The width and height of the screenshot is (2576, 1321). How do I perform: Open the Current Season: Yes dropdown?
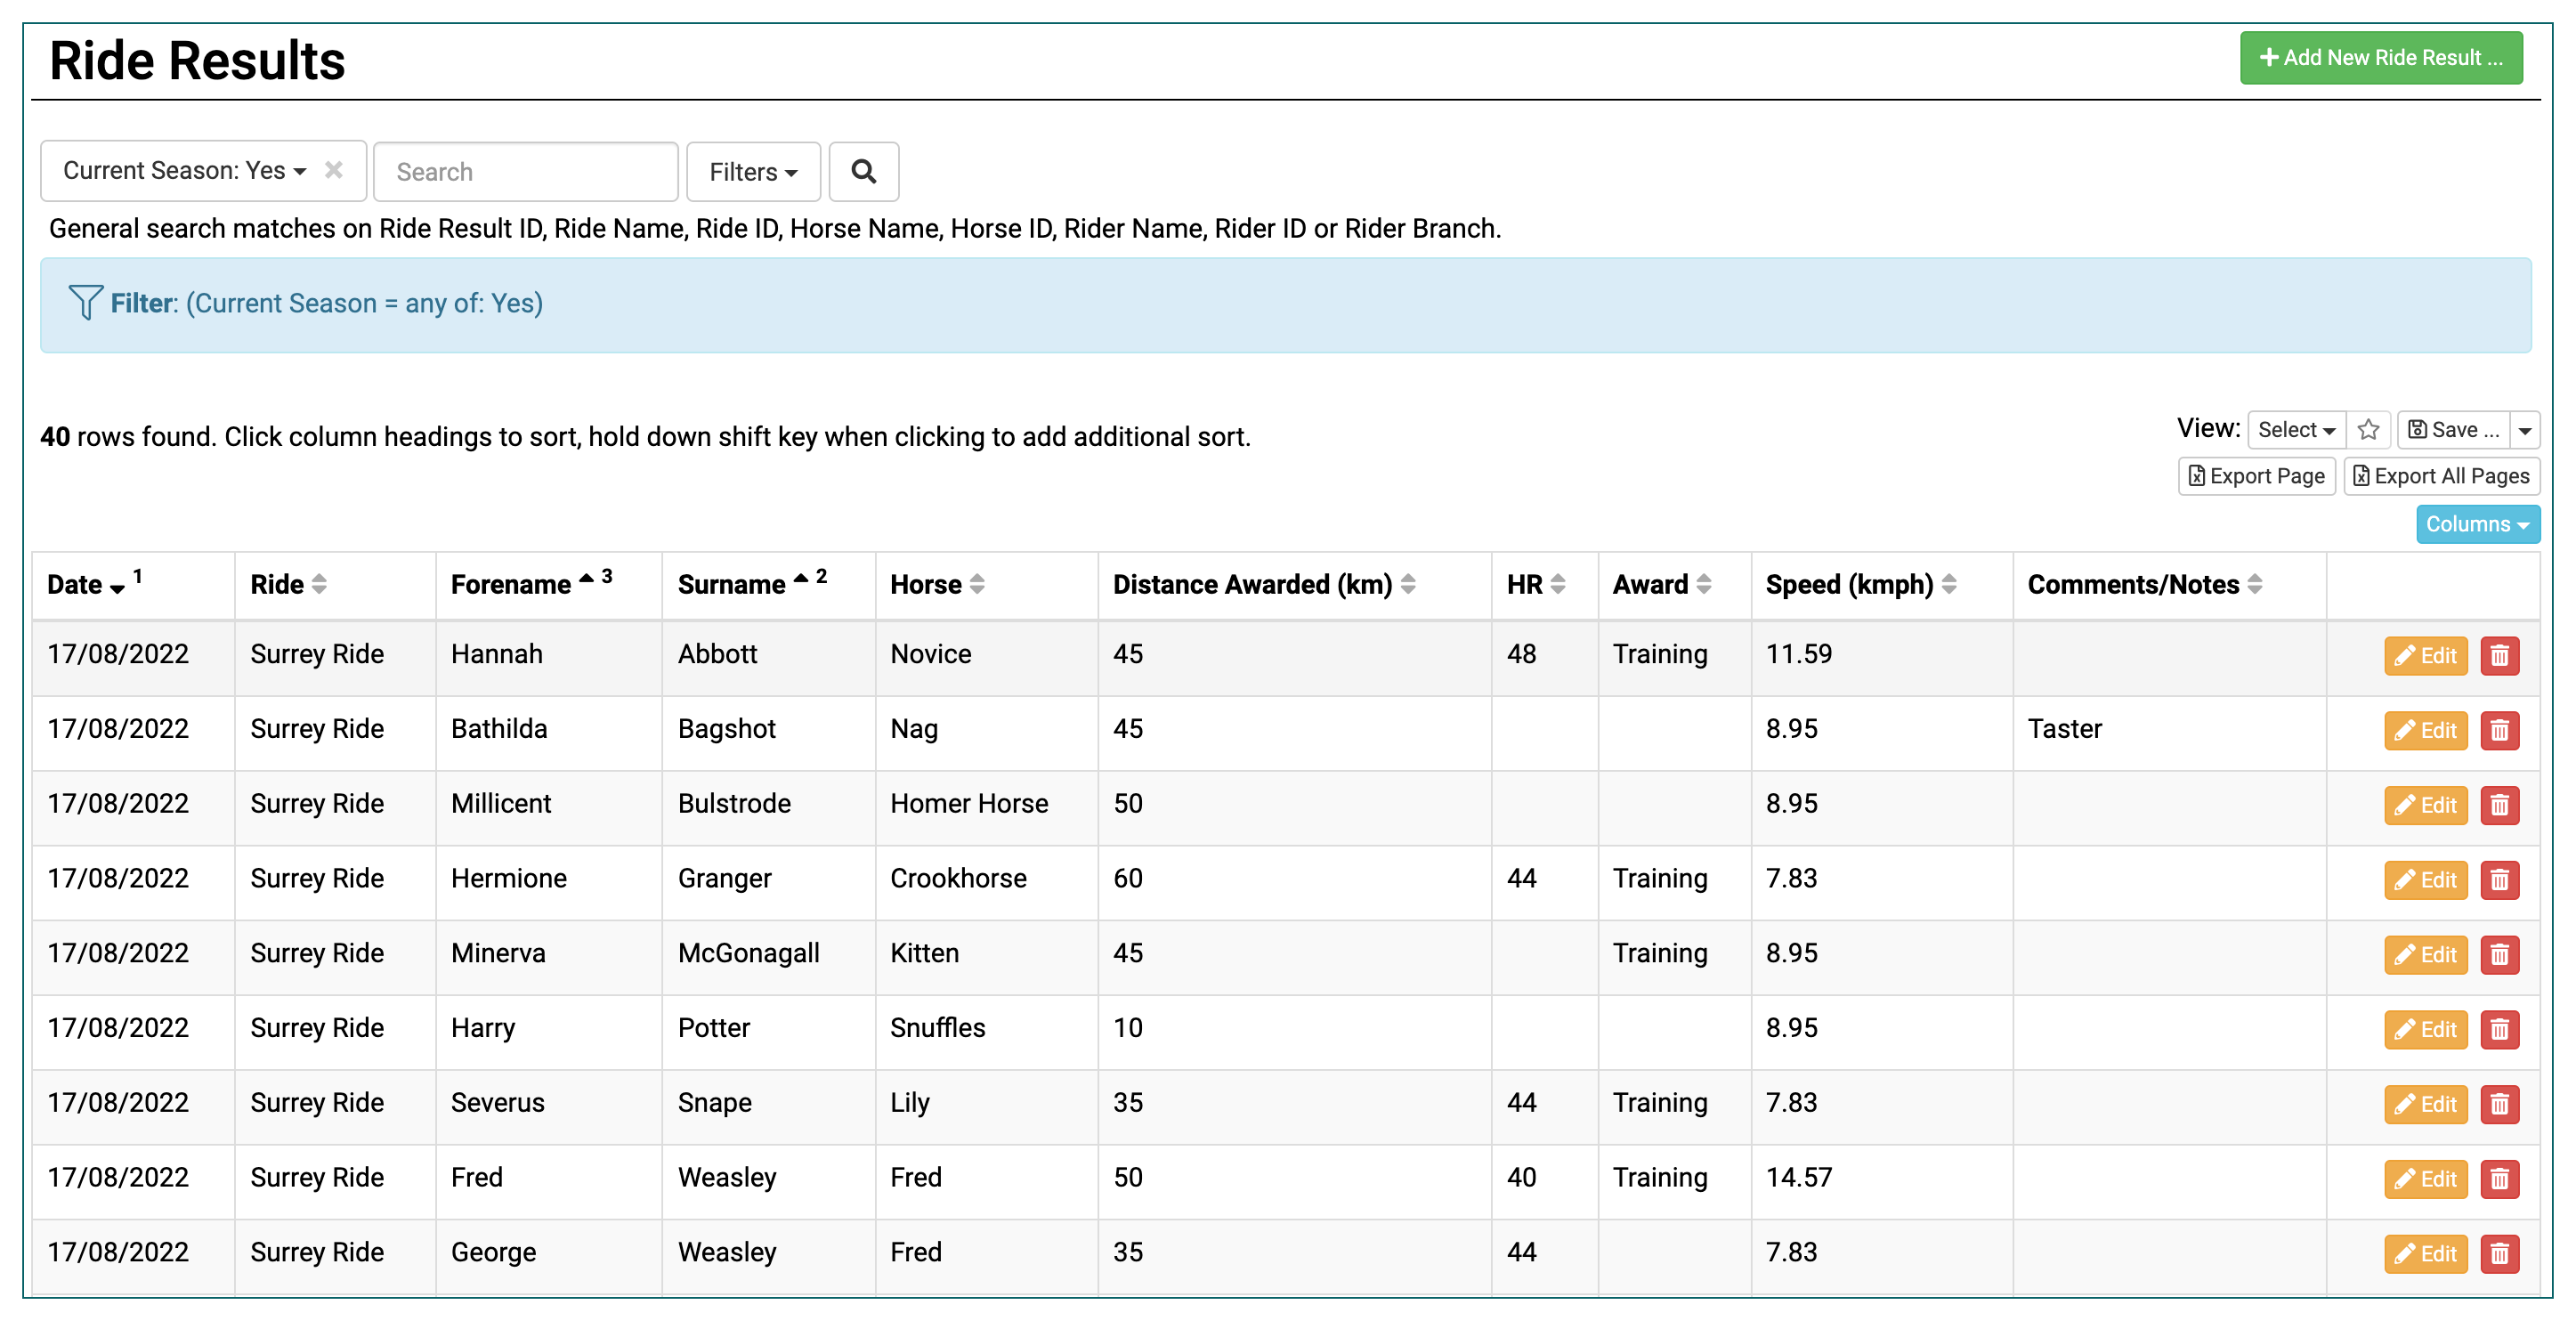click(x=184, y=171)
